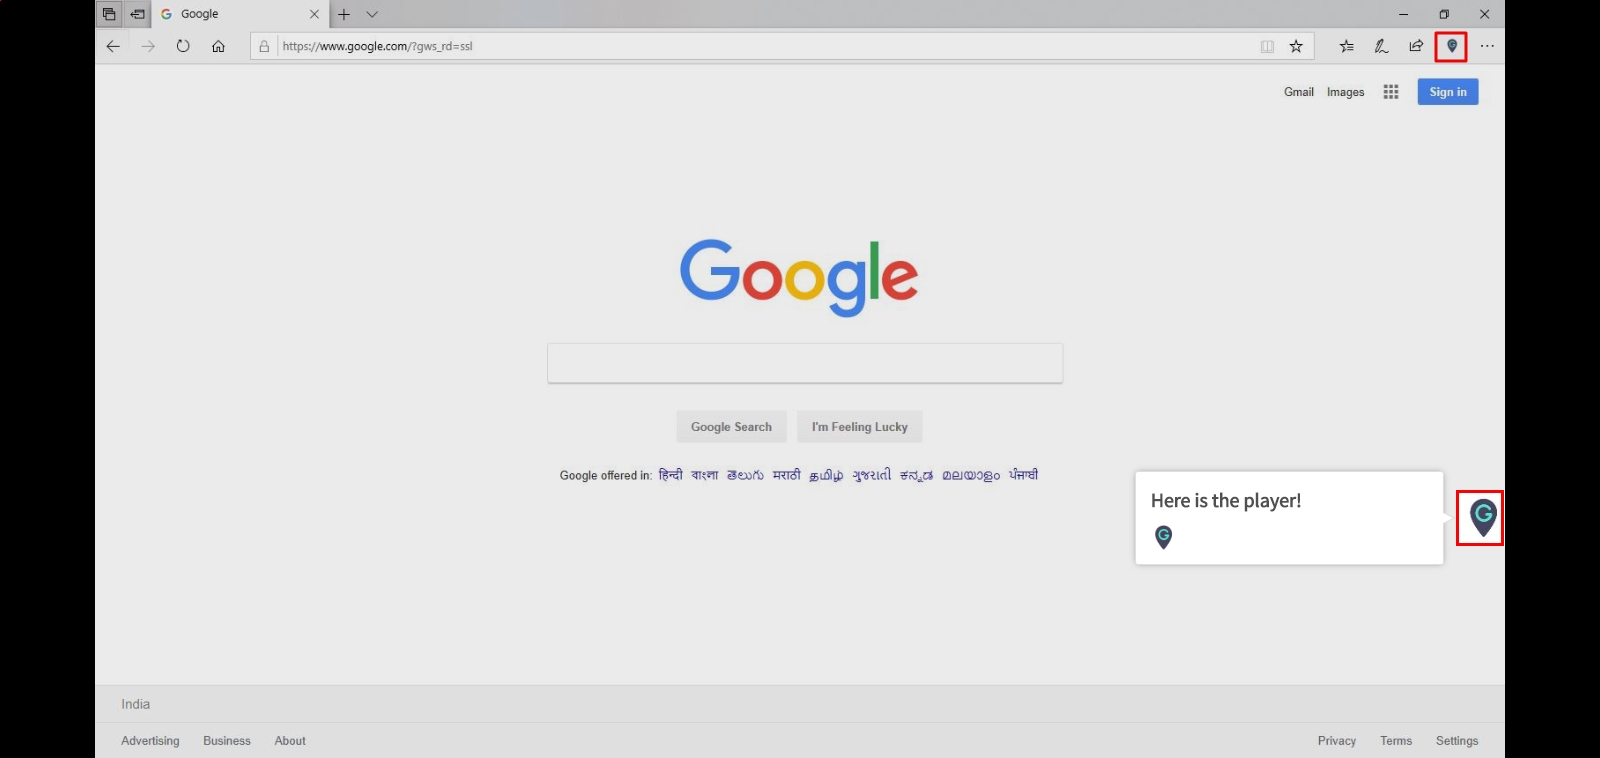Click the tabs set-aside view icon
The height and width of the screenshot is (758, 1600).
click(x=109, y=14)
